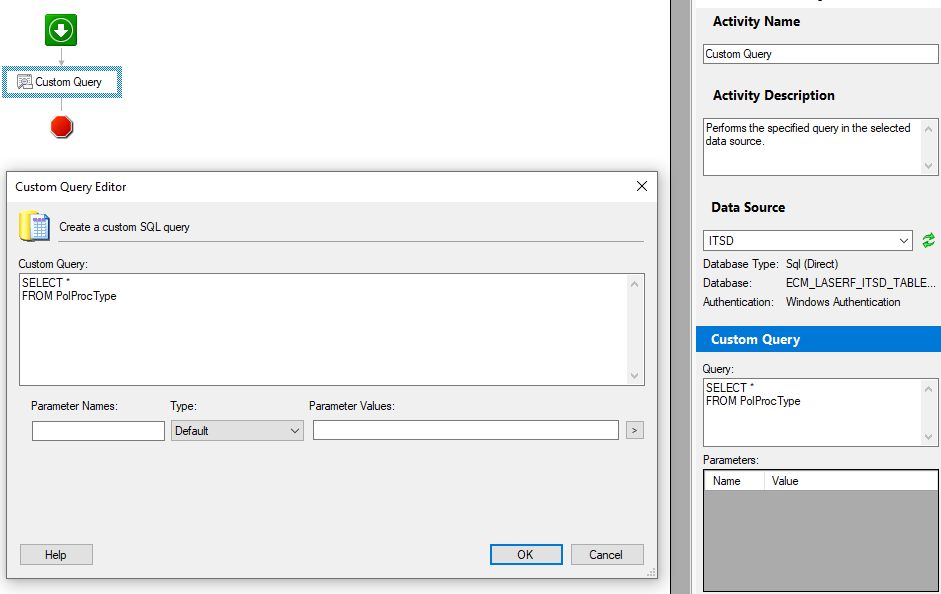Screen dimensions: 941x594
Task: Select the red stop end node
Action: [x=61, y=127]
